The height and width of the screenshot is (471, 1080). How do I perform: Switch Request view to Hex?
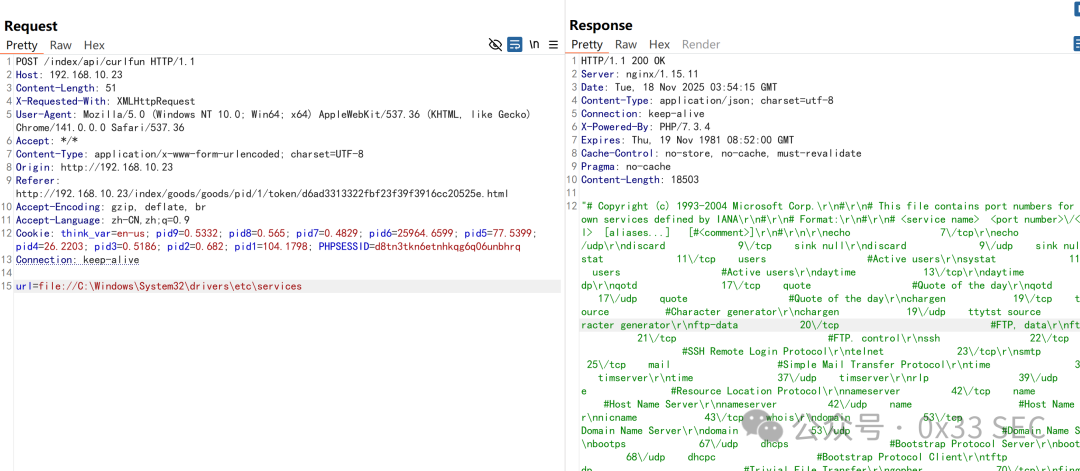click(x=94, y=45)
